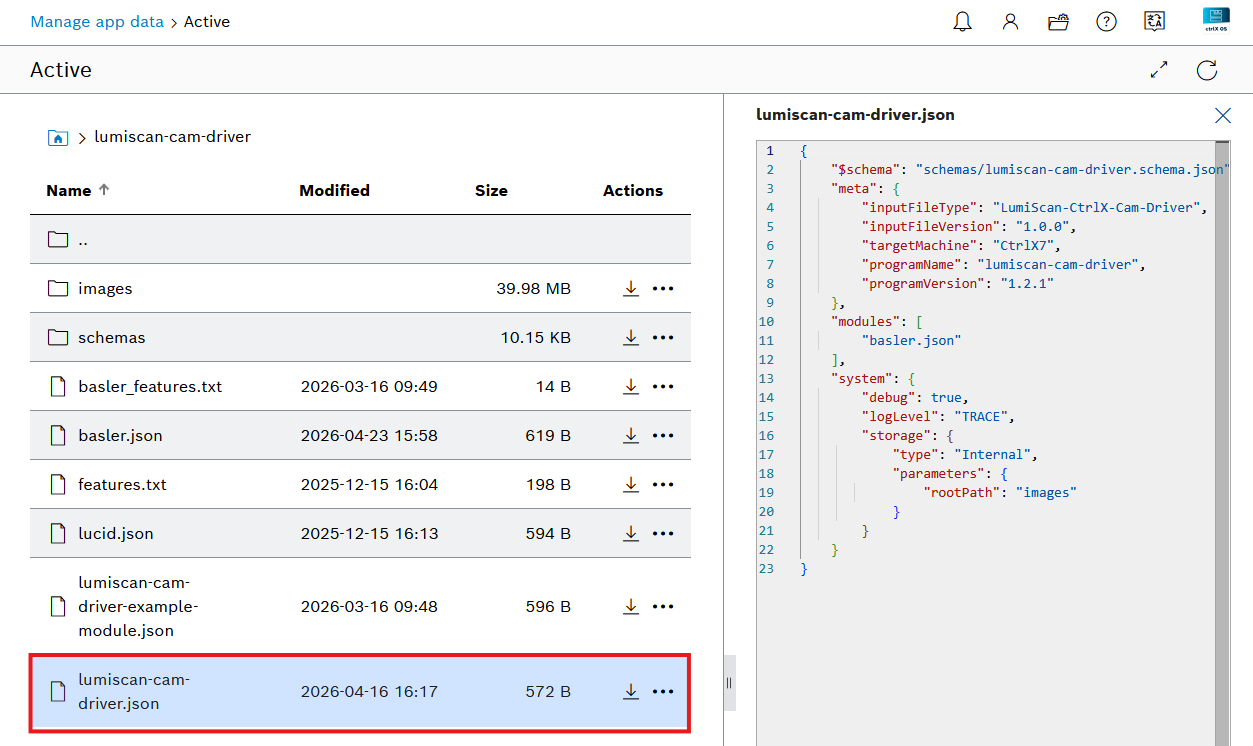
Task: Open more actions for schemas folder
Action: [x=663, y=338]
